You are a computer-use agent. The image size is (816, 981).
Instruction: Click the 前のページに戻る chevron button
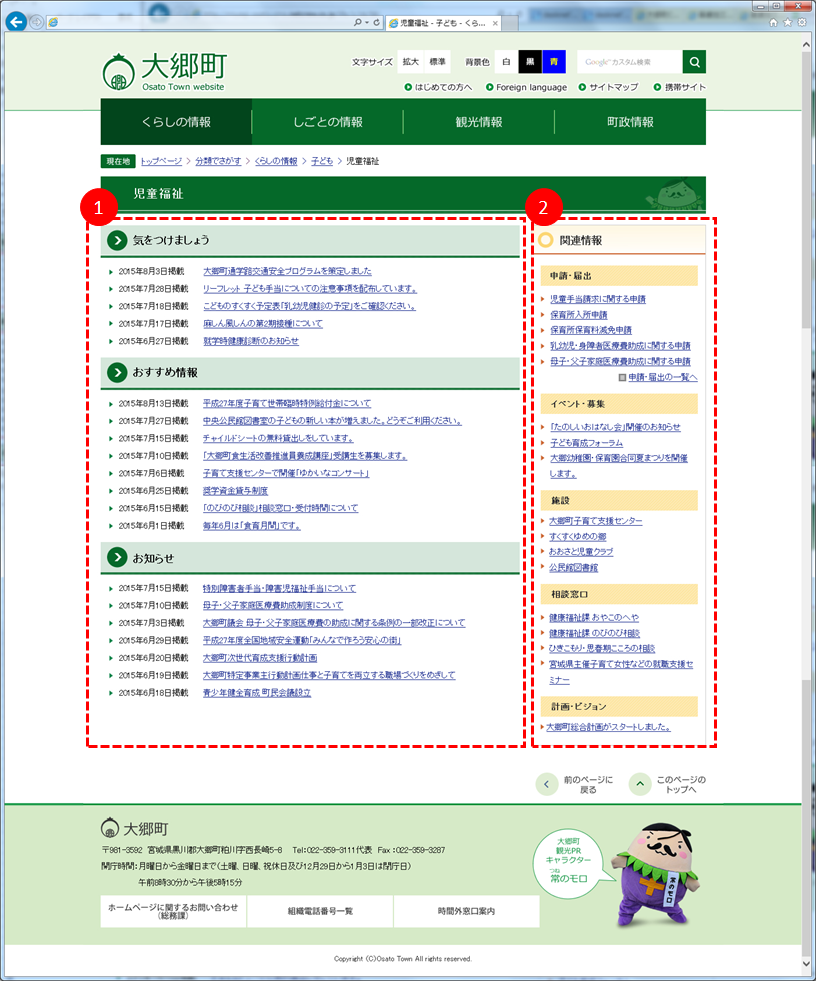(546, 784)
